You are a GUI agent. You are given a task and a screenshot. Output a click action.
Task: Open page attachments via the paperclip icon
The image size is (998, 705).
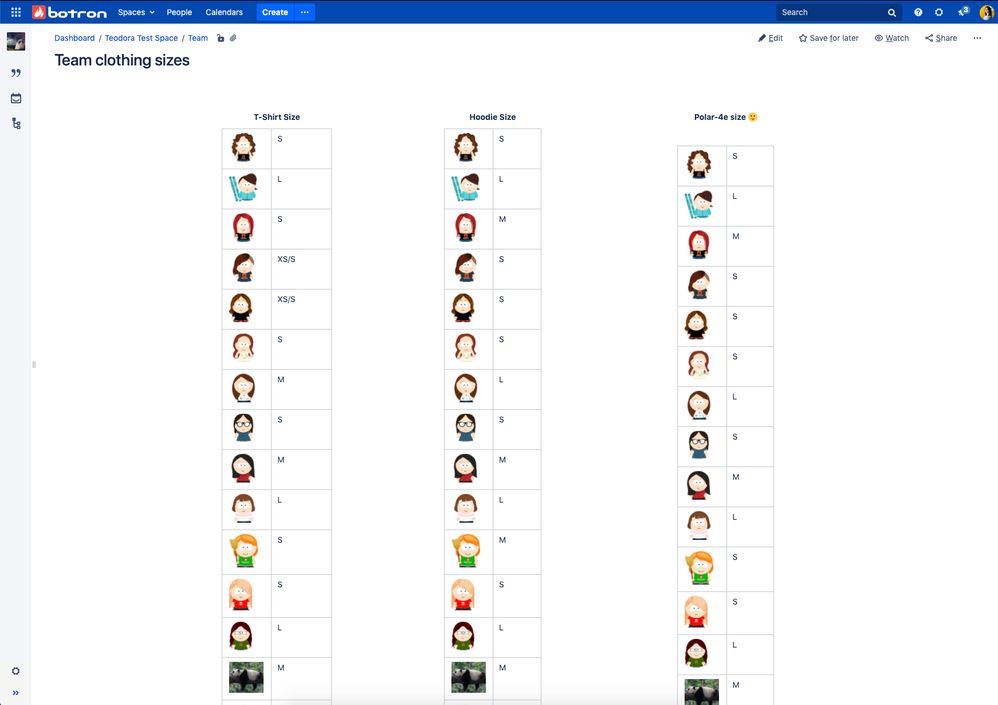pos(233,38)
